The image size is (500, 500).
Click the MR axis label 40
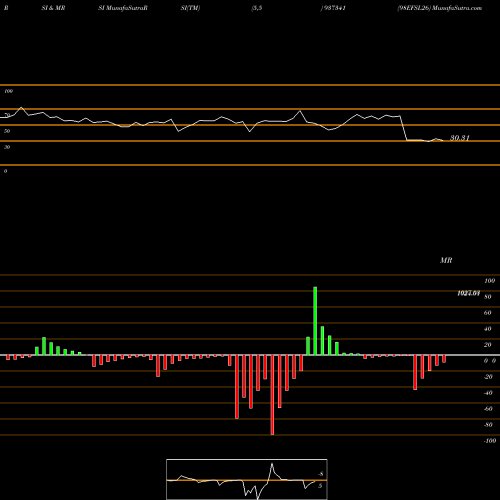[487, 329]
